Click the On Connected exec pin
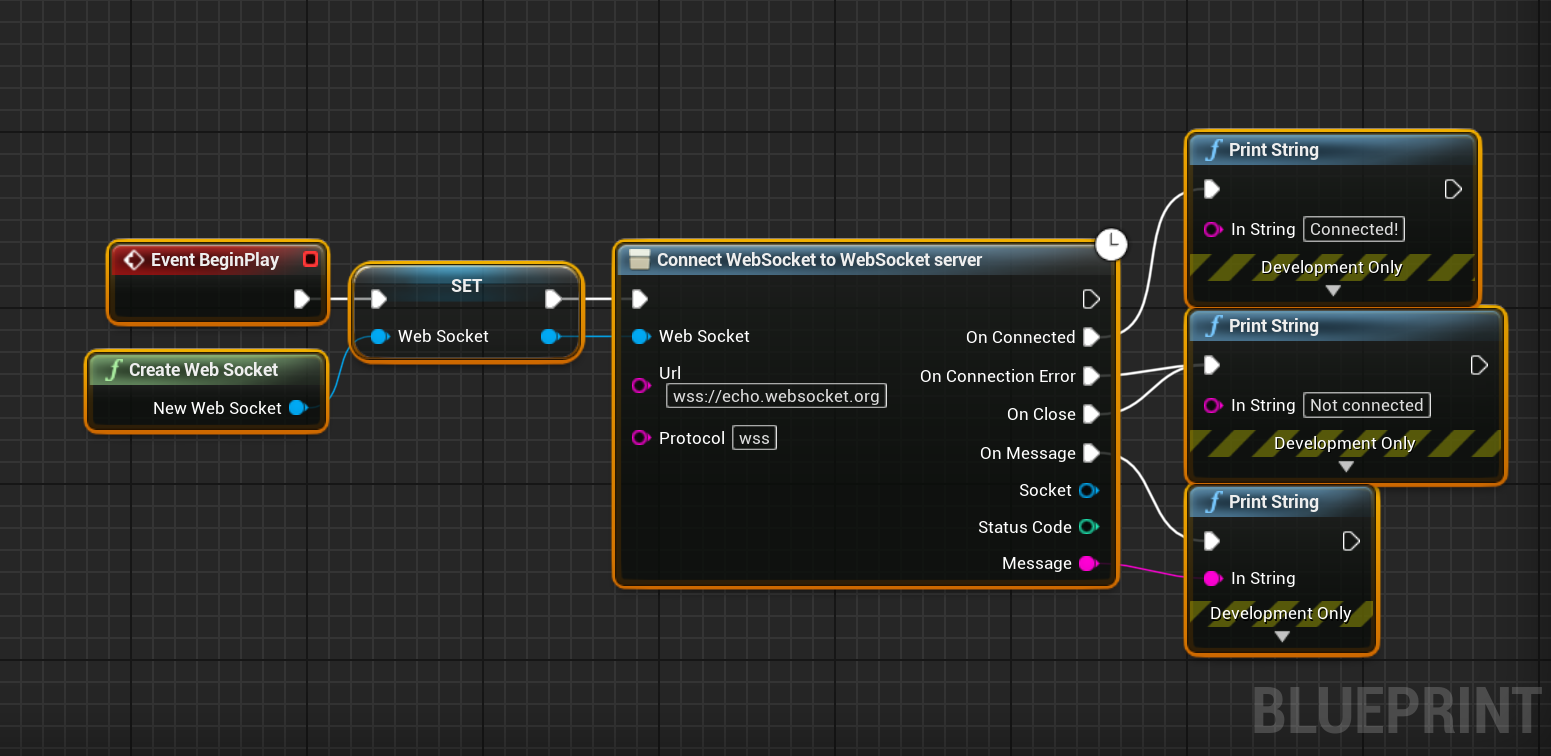This screenshot has width=1551, height=756. 1091,337
